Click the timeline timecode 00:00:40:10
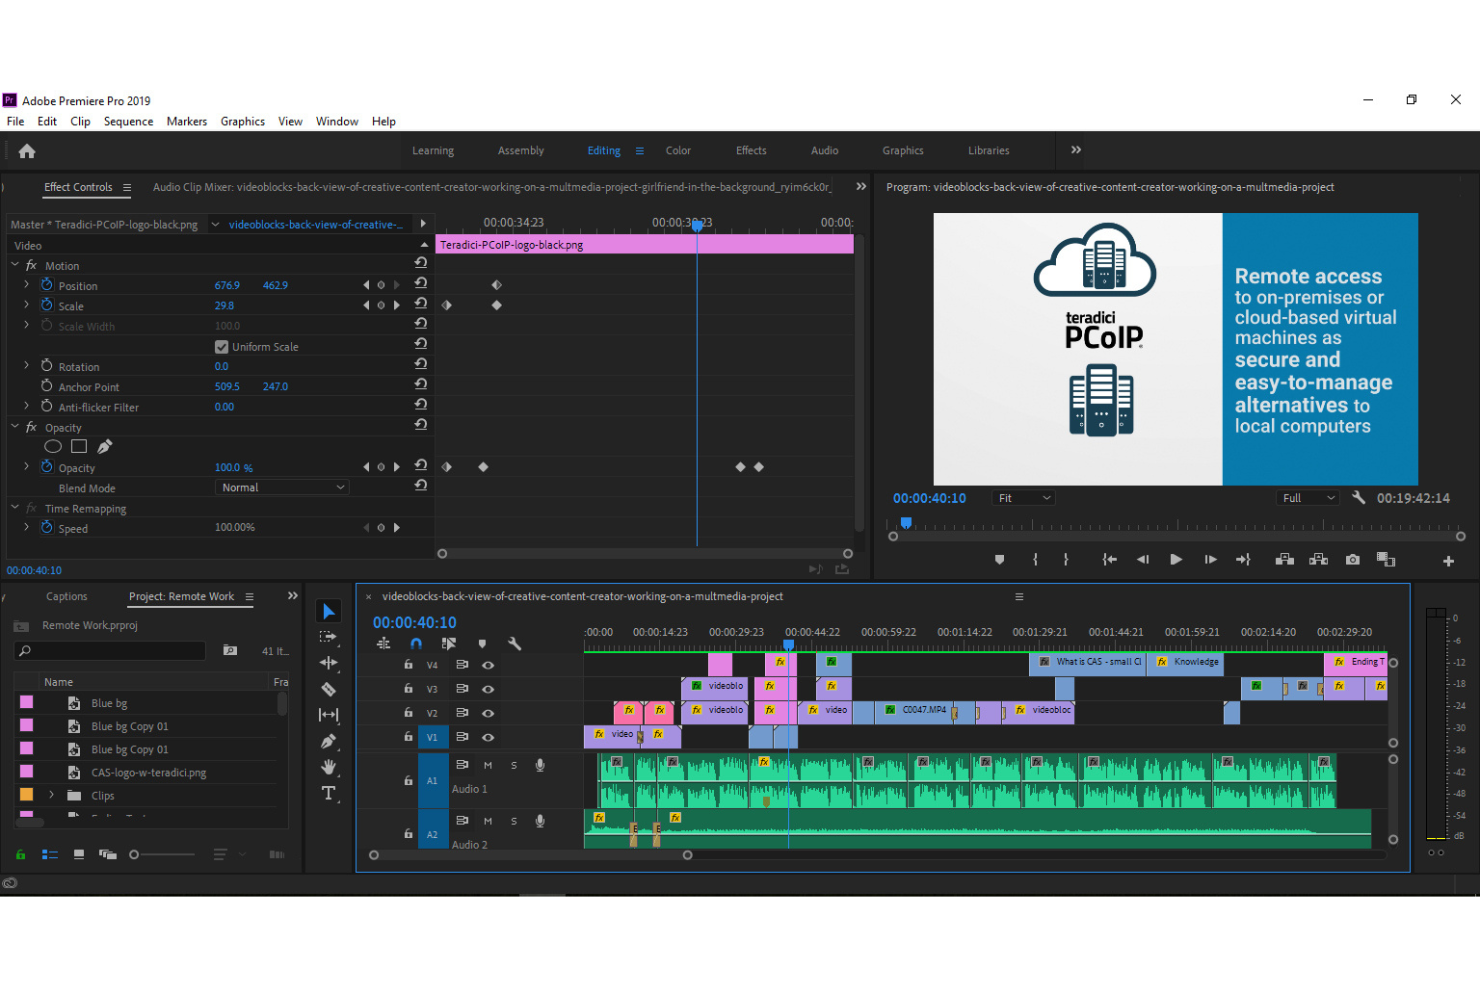Image resolution: width=1480 pixels, height=987 pixels. click(x=414, y=622)
